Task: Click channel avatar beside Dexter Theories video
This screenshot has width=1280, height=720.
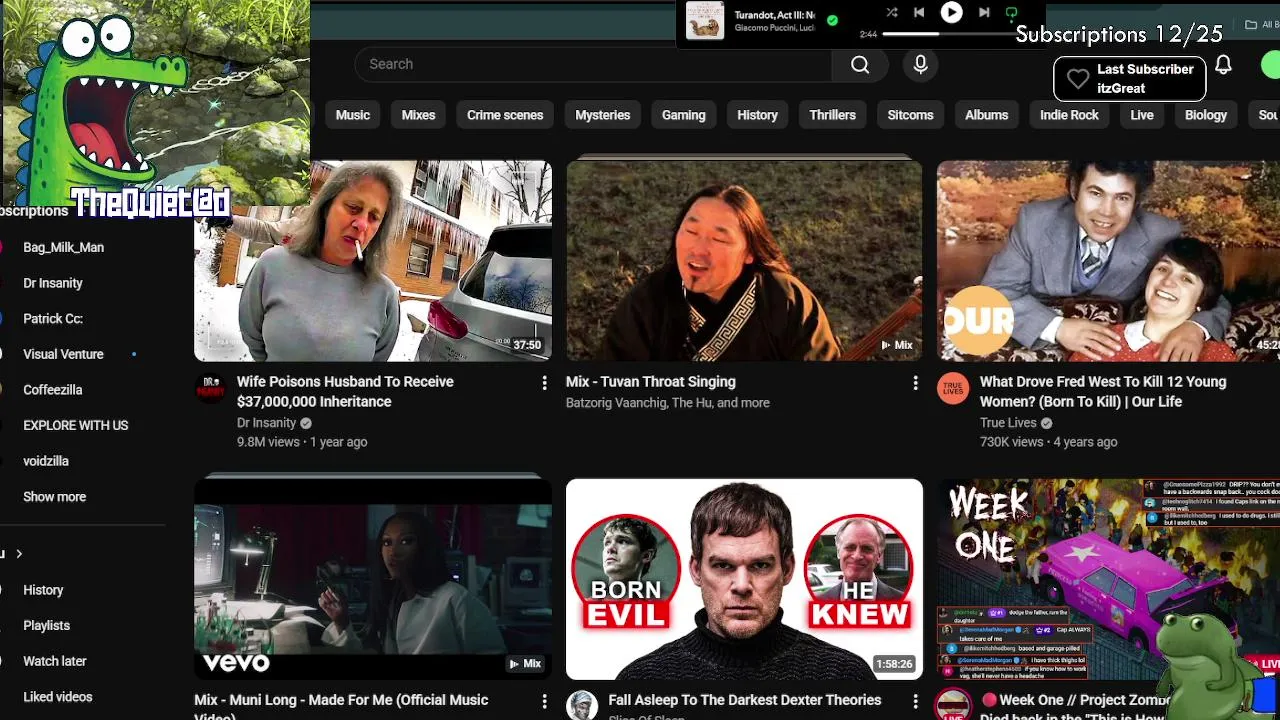Action: pyautogui.click(x=582, y=705)
